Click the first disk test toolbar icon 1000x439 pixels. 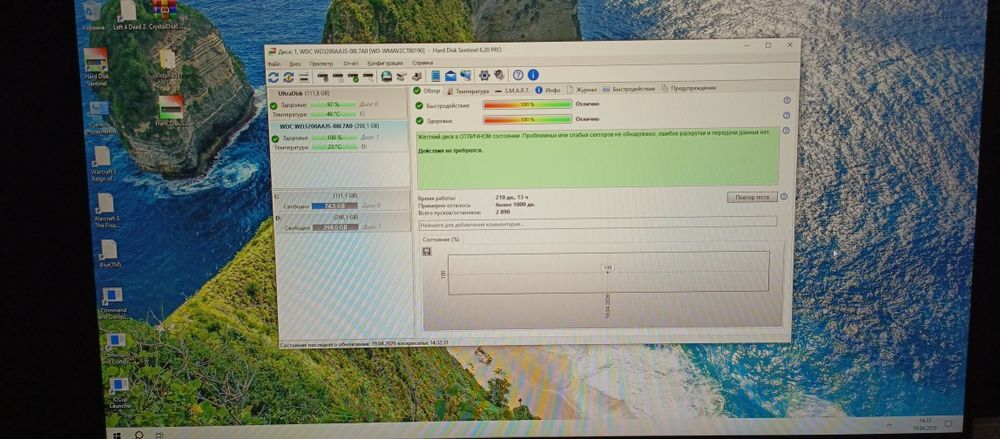point(323,77)
